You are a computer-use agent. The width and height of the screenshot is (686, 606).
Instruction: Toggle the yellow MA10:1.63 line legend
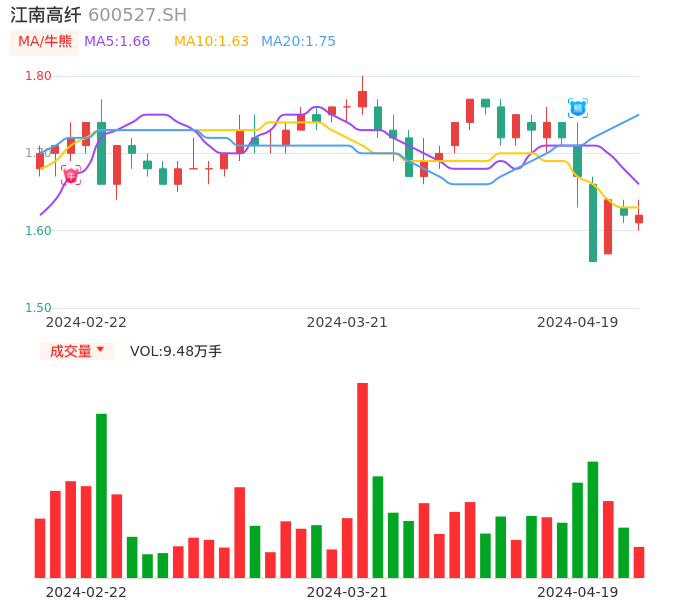211,41
